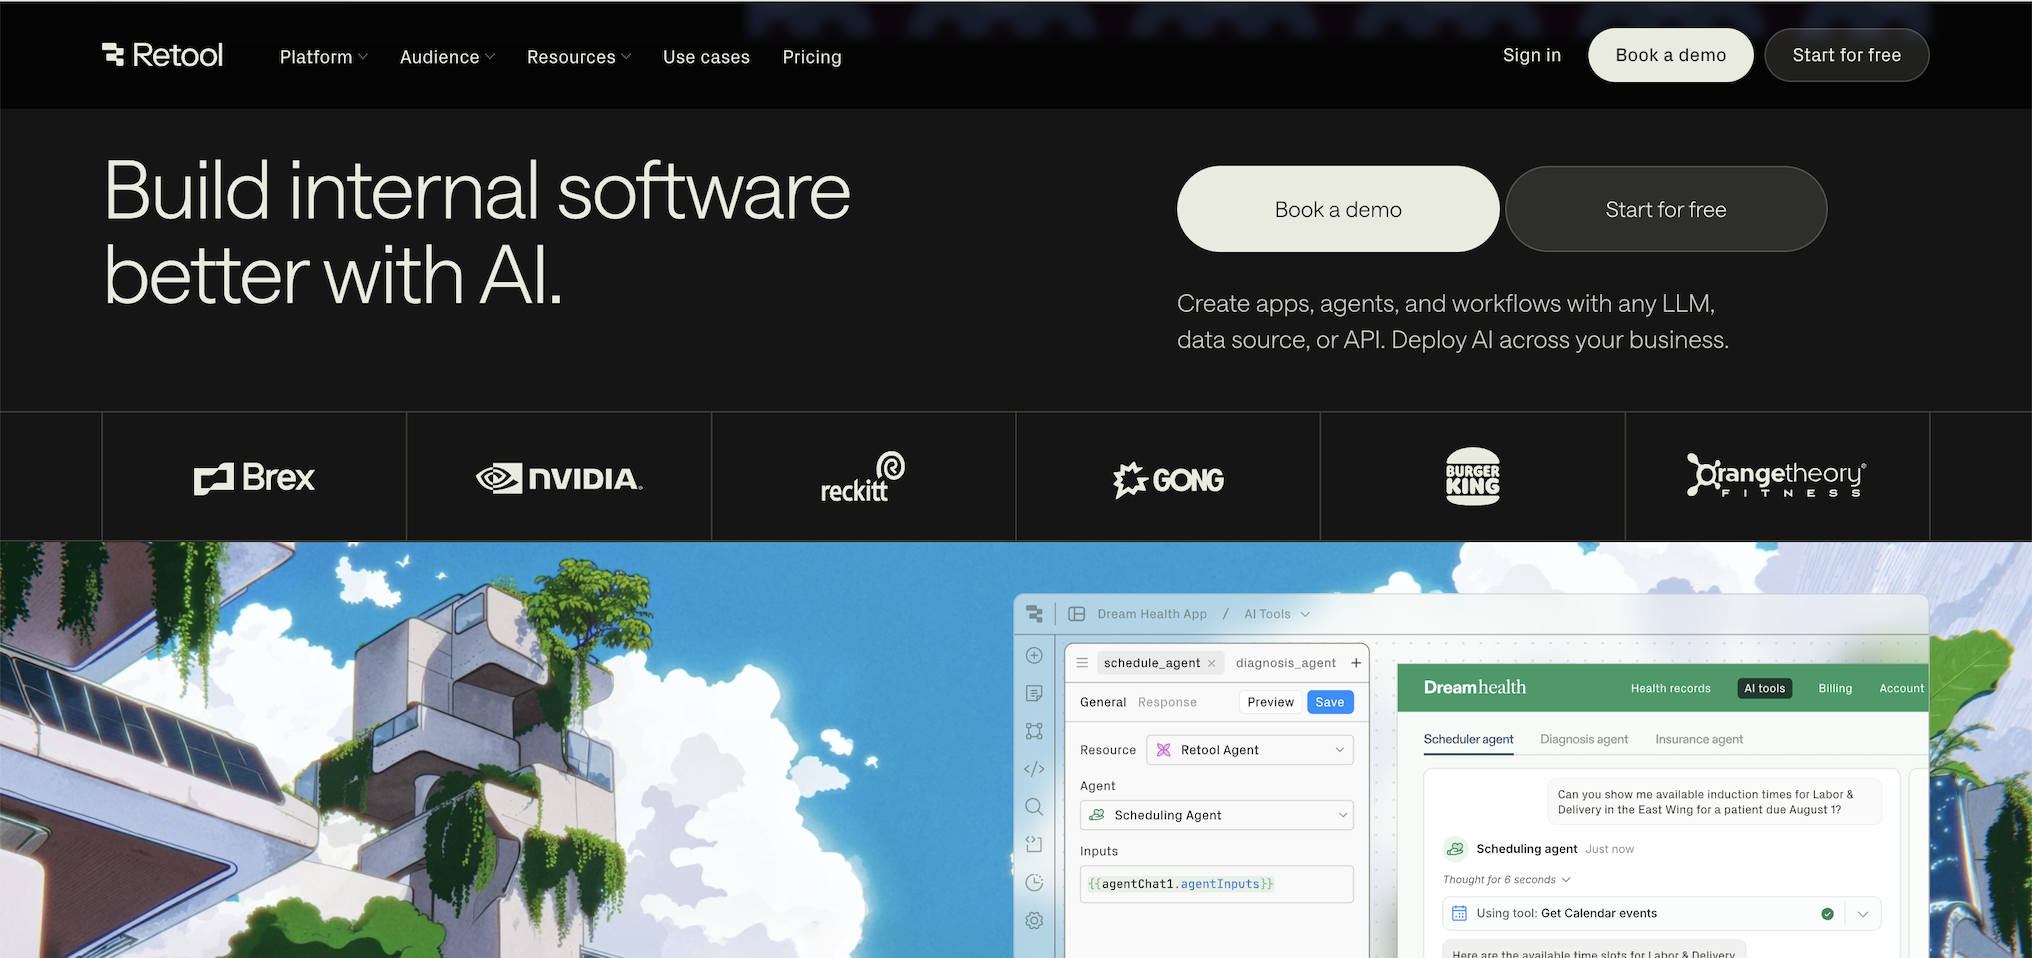Toggle the sidebar panel layout icon
The height and width of the screenshot is (958, 2032).
(x=1077, y=614)
